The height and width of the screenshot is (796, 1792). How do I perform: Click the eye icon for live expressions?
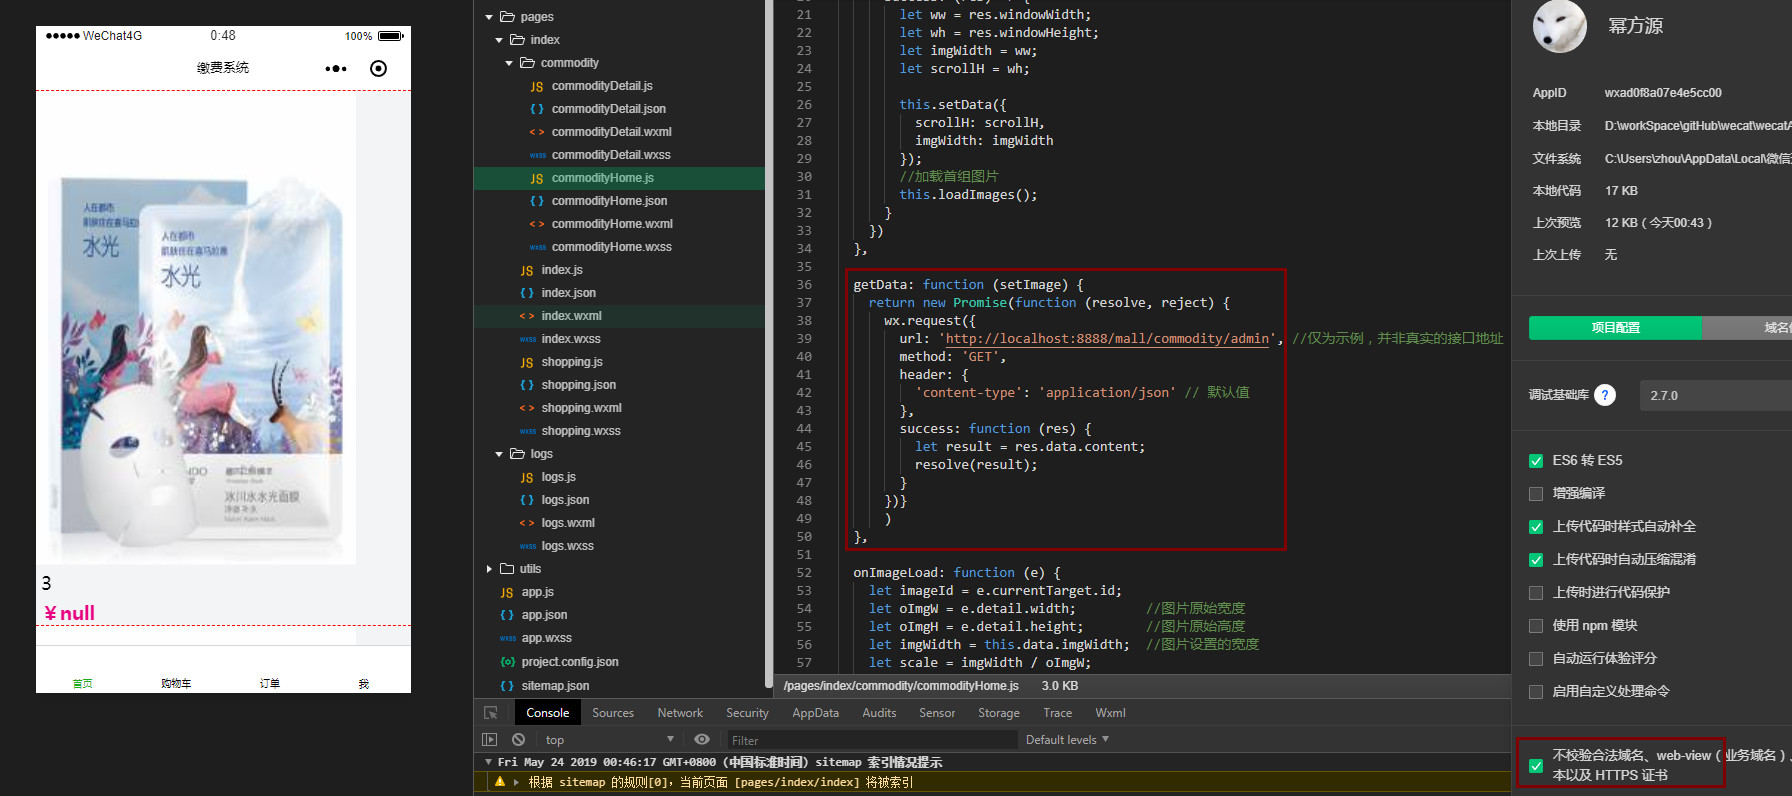(x=702, y=740)
